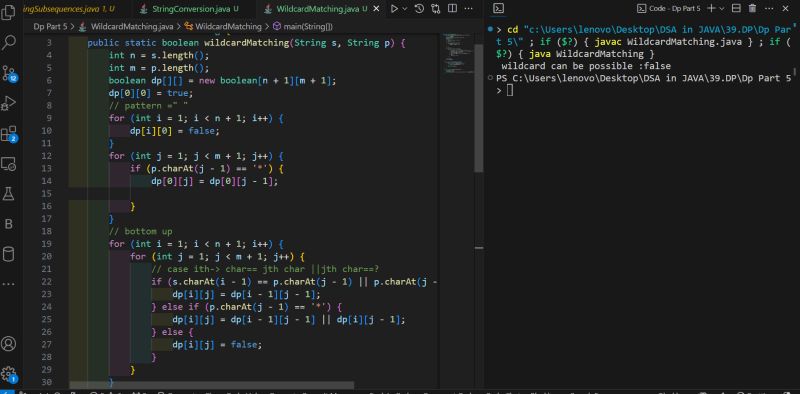Open the Remote Explorer icon
Screen dimensions: 800x394
(x=9, y=164)
